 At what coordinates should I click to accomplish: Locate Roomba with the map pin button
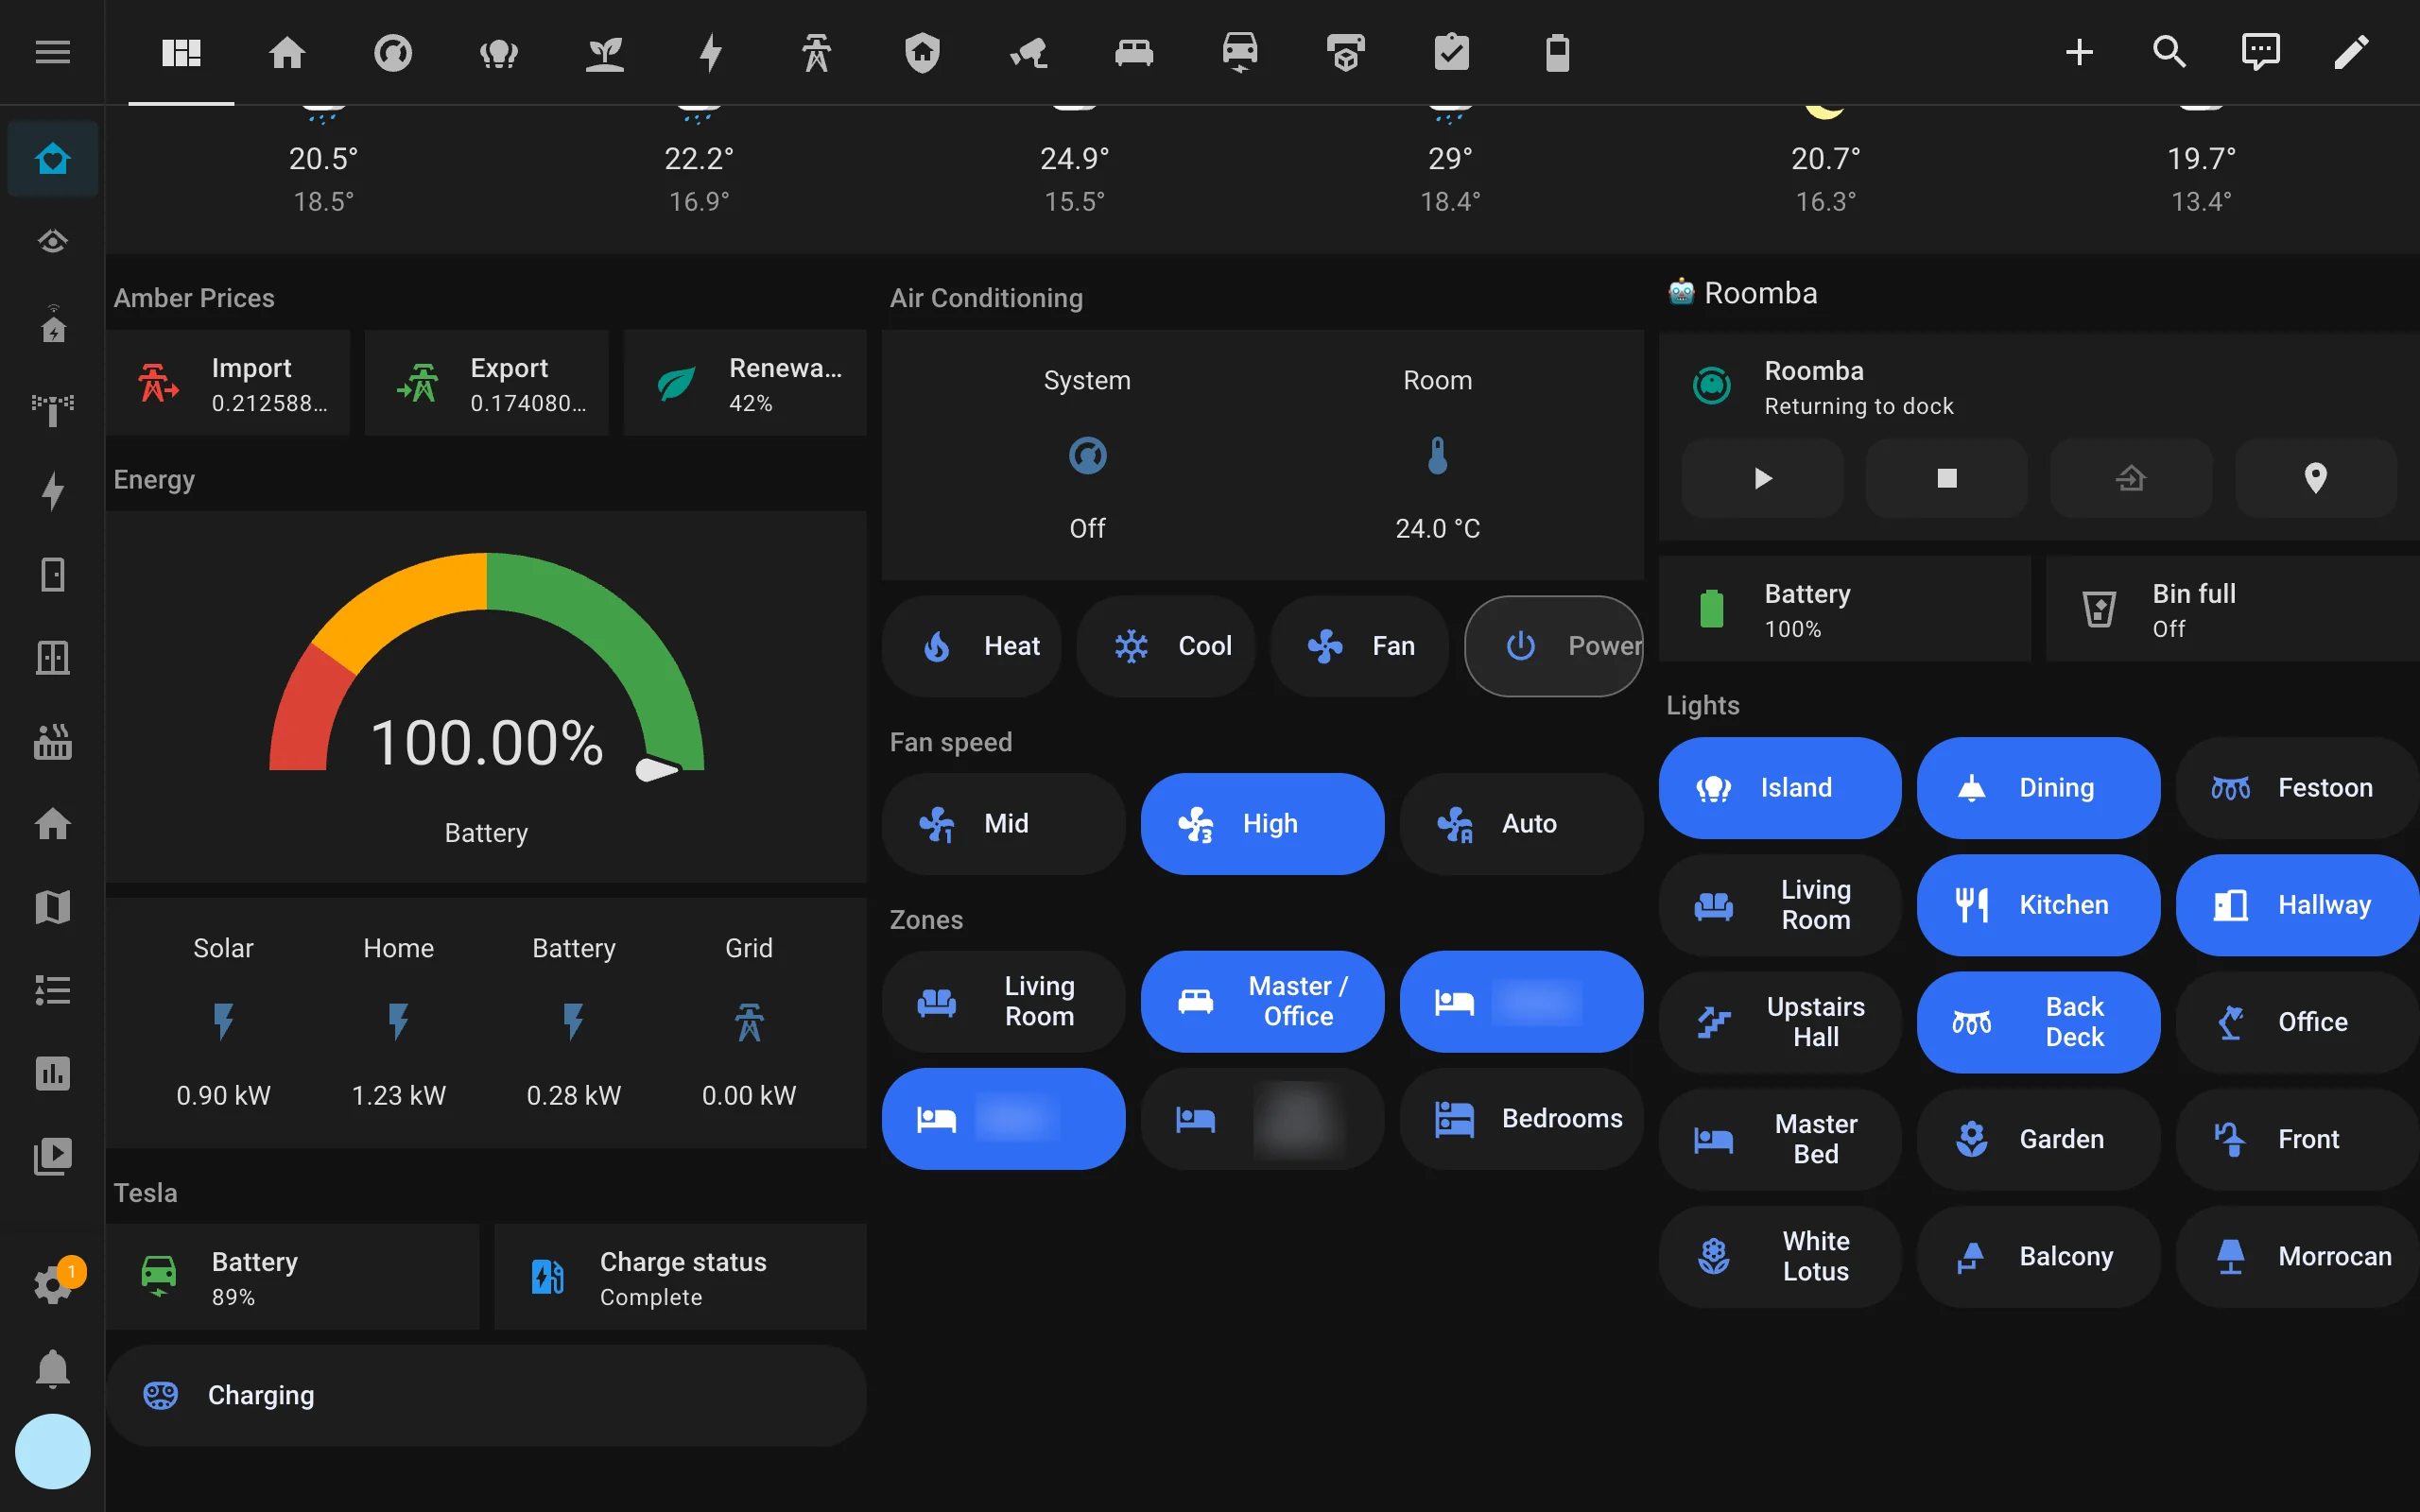pos(2315,478)
